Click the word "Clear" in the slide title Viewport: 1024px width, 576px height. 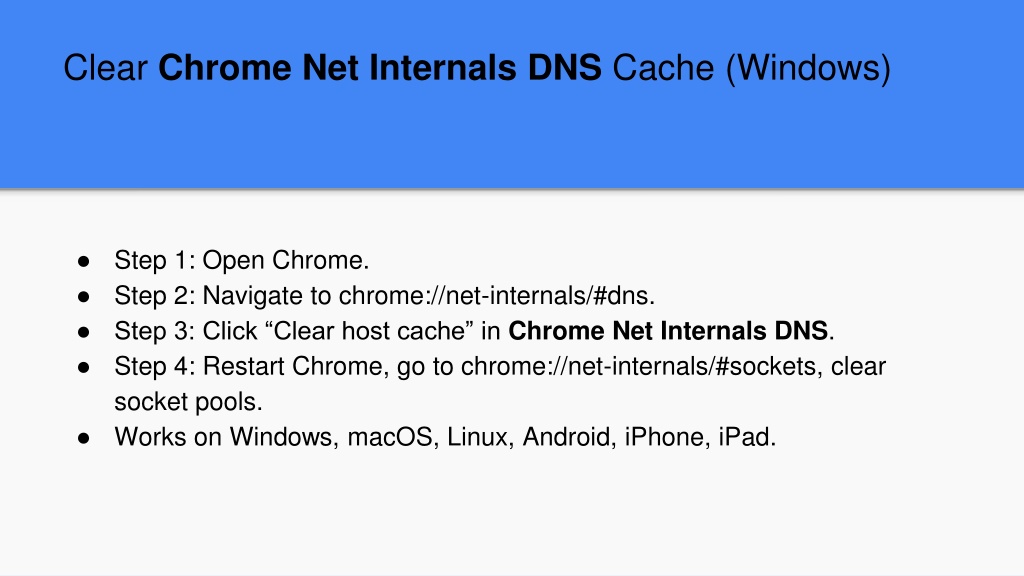click(x=105, y=68)
